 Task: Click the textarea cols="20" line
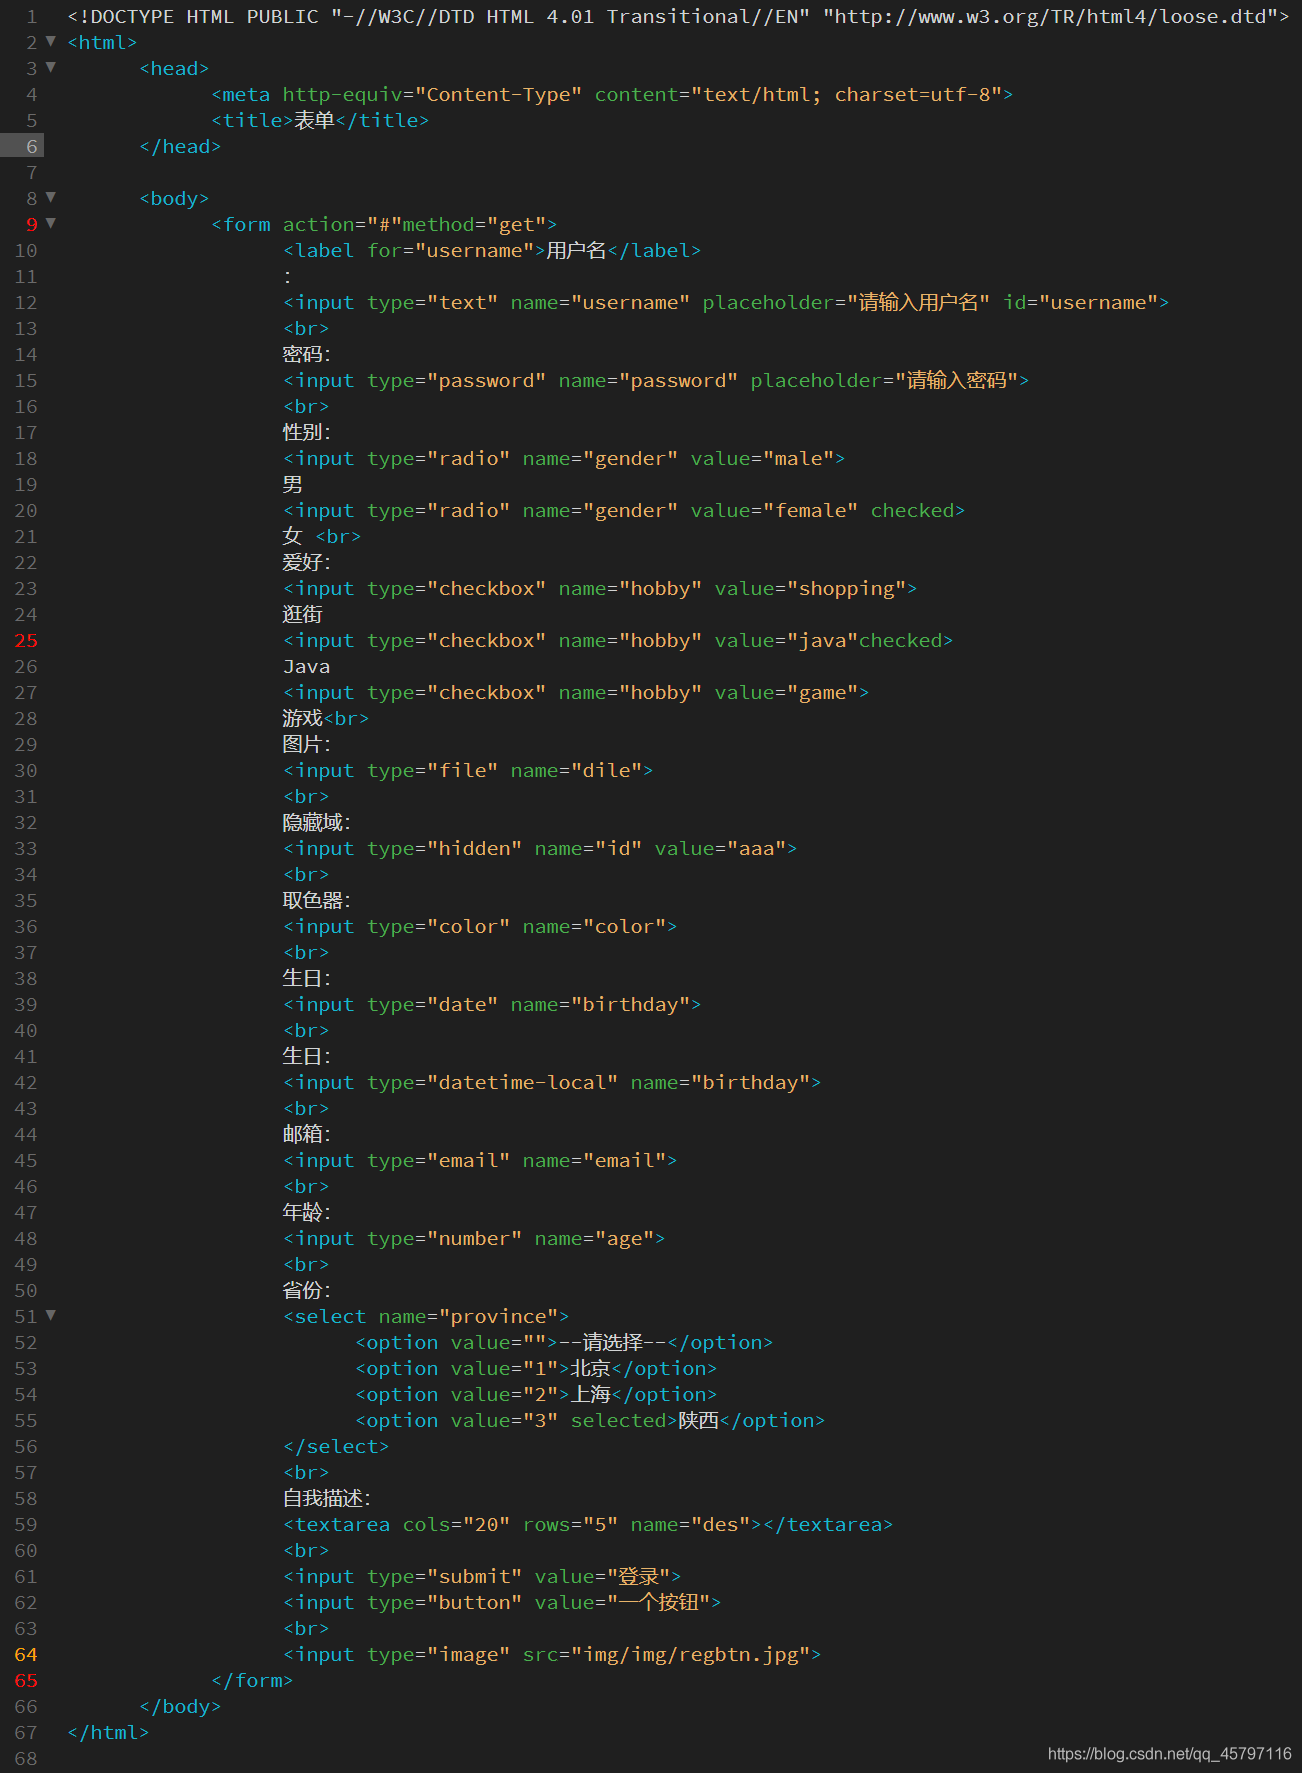click(x=588, y=1524)
